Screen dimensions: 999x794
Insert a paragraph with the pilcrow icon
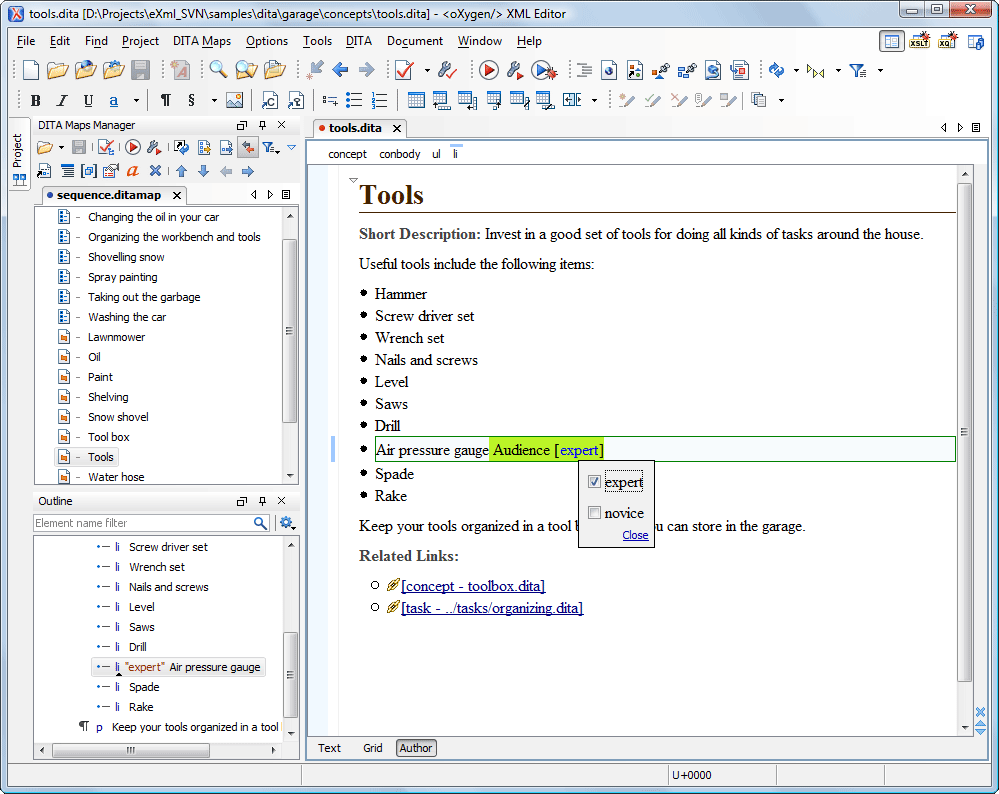click(x=166, y=100)
